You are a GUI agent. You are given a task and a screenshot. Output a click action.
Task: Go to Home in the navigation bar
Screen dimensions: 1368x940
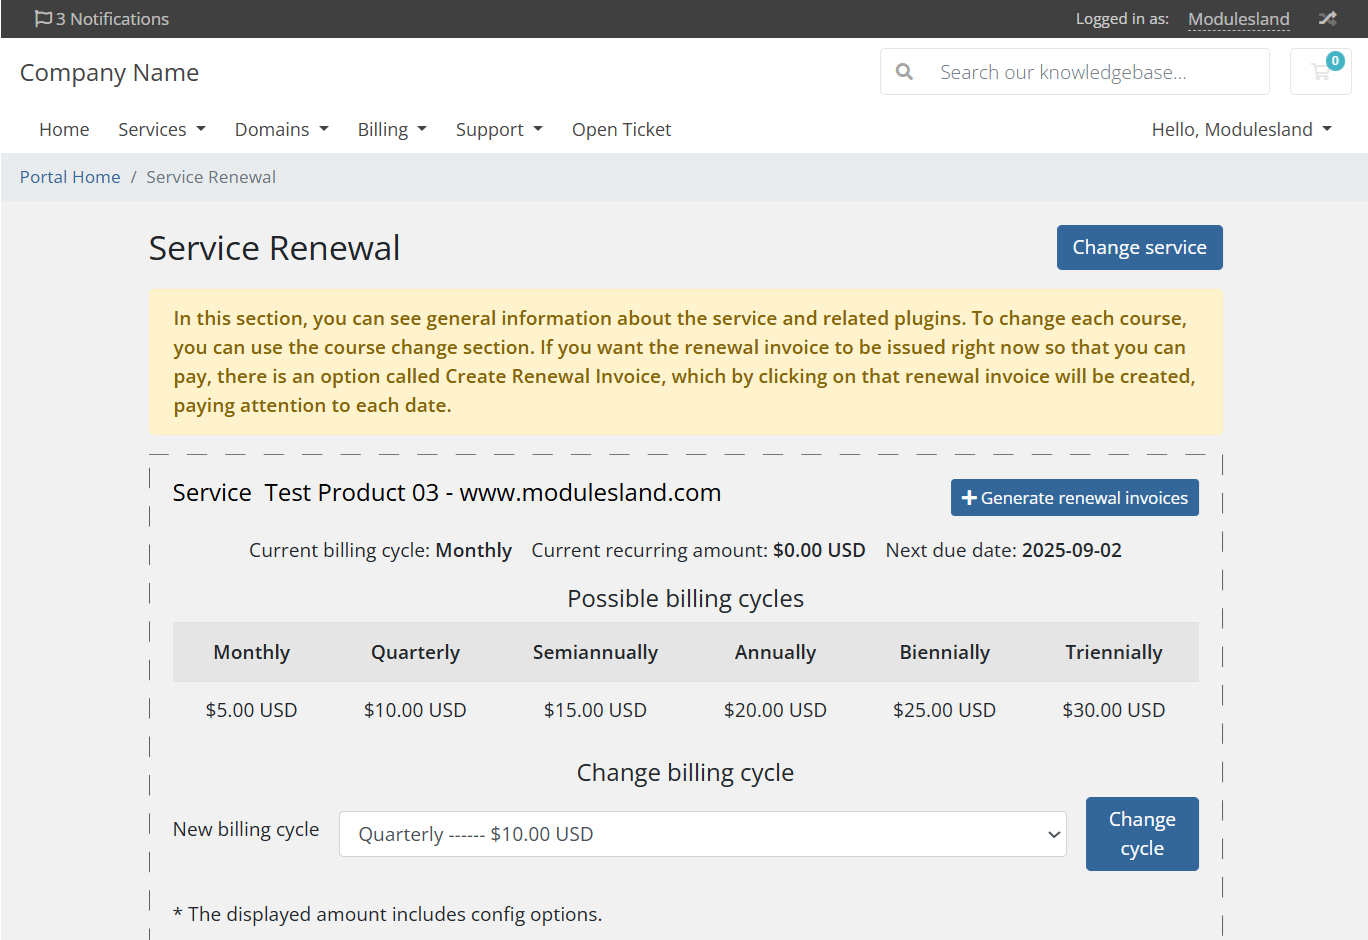pos(64,129)
